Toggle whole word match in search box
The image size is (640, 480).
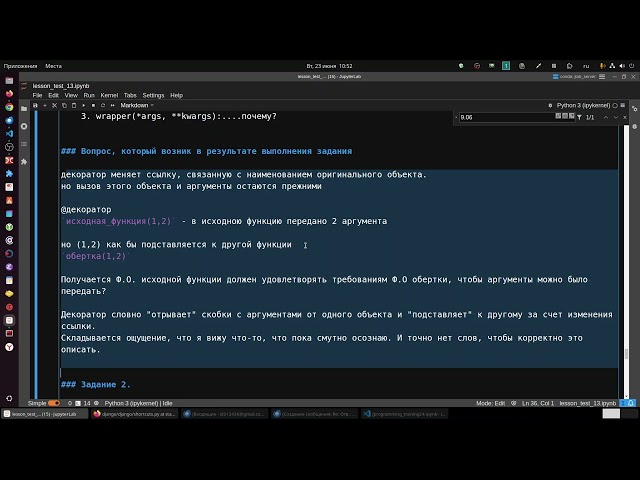(x=565, y=116)
